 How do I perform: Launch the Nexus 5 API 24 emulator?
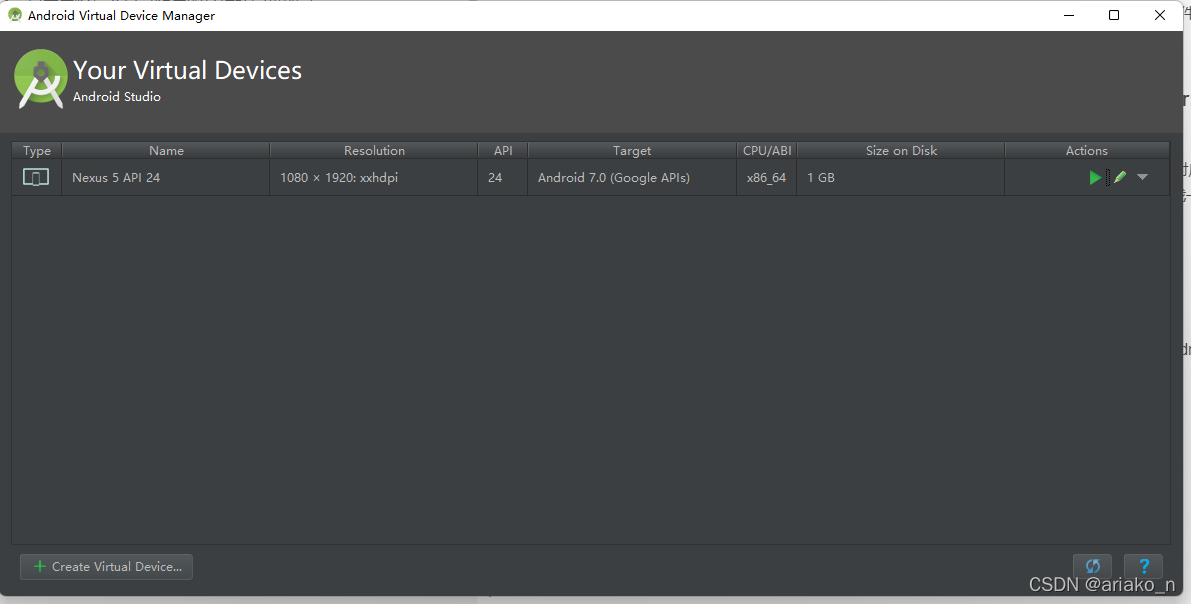click(1095, 177)
